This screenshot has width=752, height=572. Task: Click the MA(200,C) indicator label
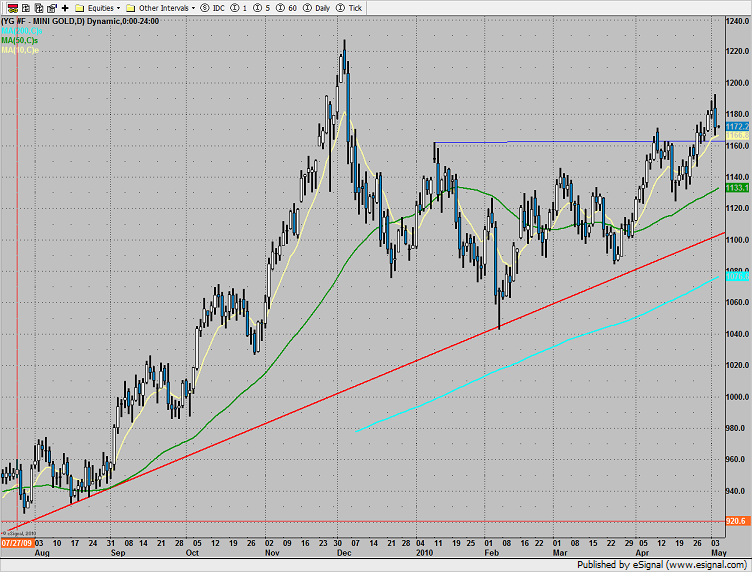(x=20, y=29)
